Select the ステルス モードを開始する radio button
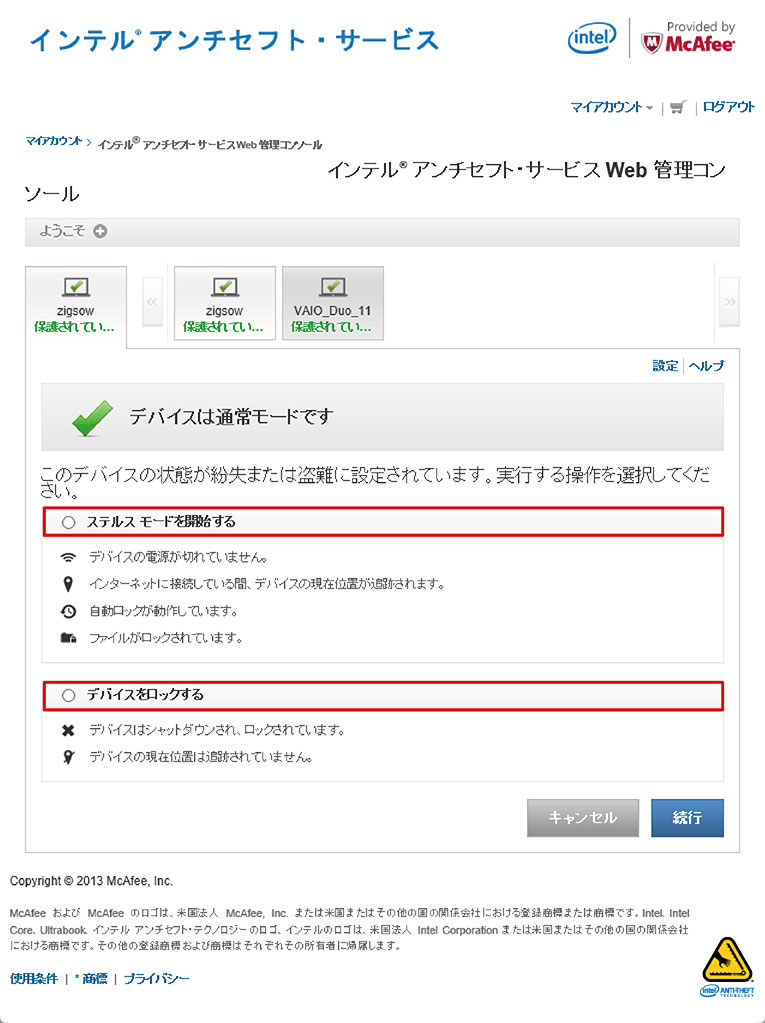Viewport: 765px width, 1023px height. click(x=69, y=522)
